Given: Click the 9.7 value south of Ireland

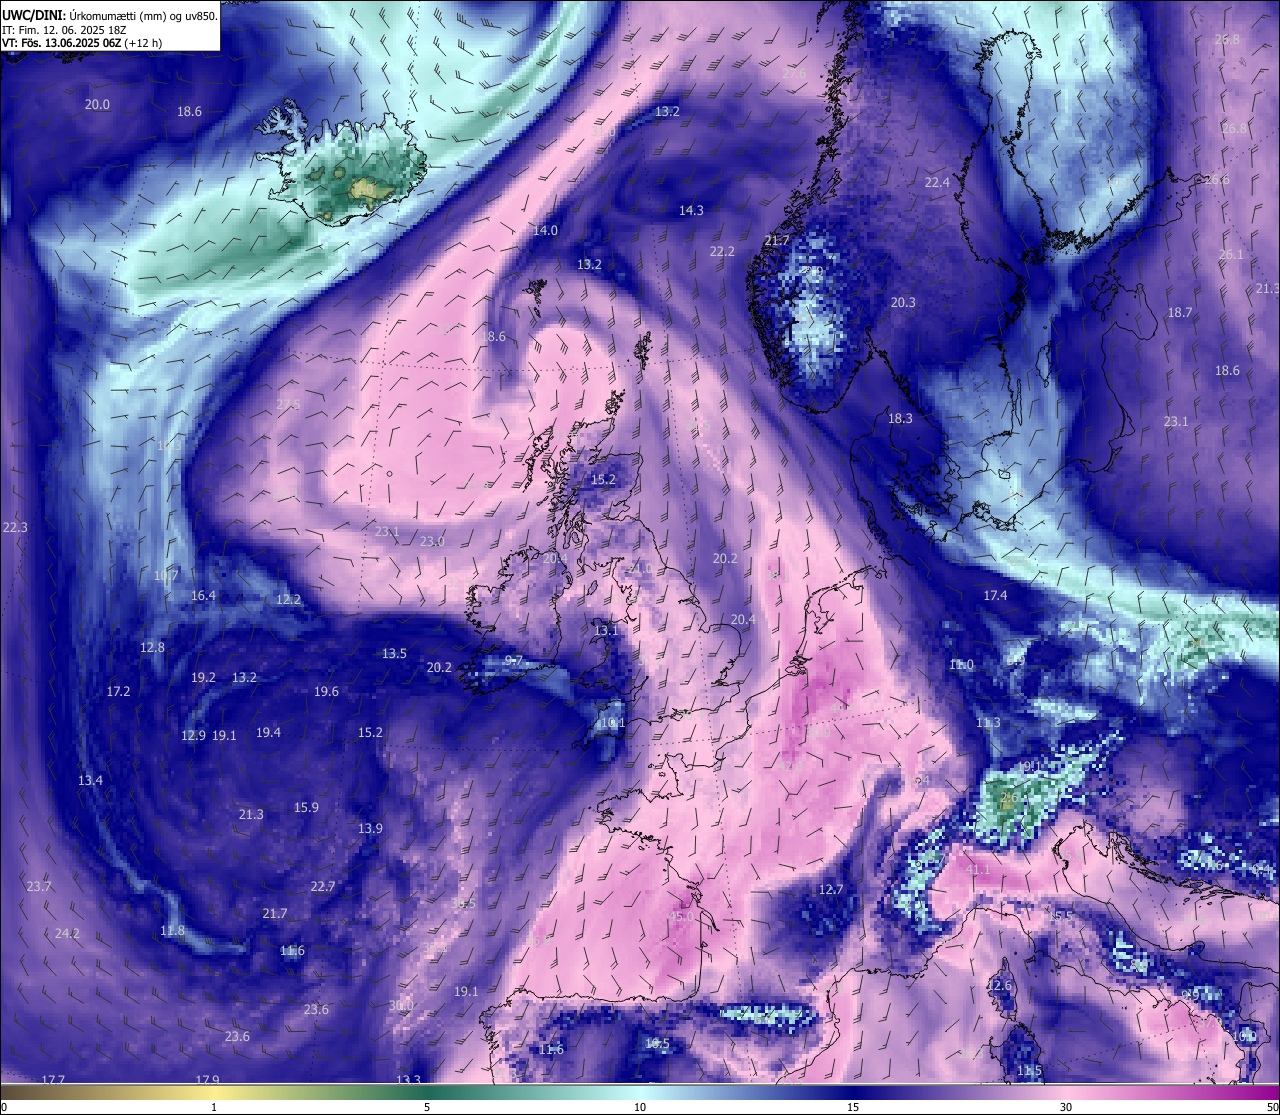Looking at the screenshot, I should (514, 661).
